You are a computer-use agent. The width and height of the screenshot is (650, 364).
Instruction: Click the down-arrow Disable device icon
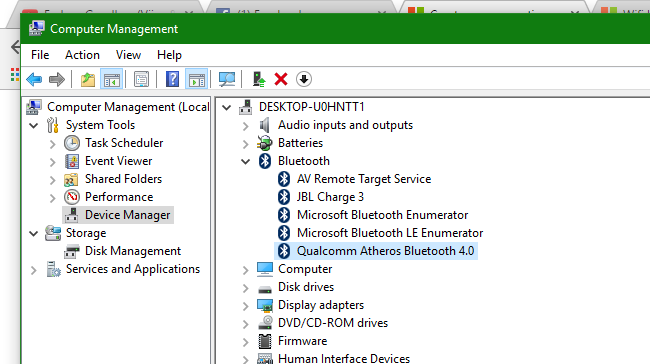coord(304,79)
